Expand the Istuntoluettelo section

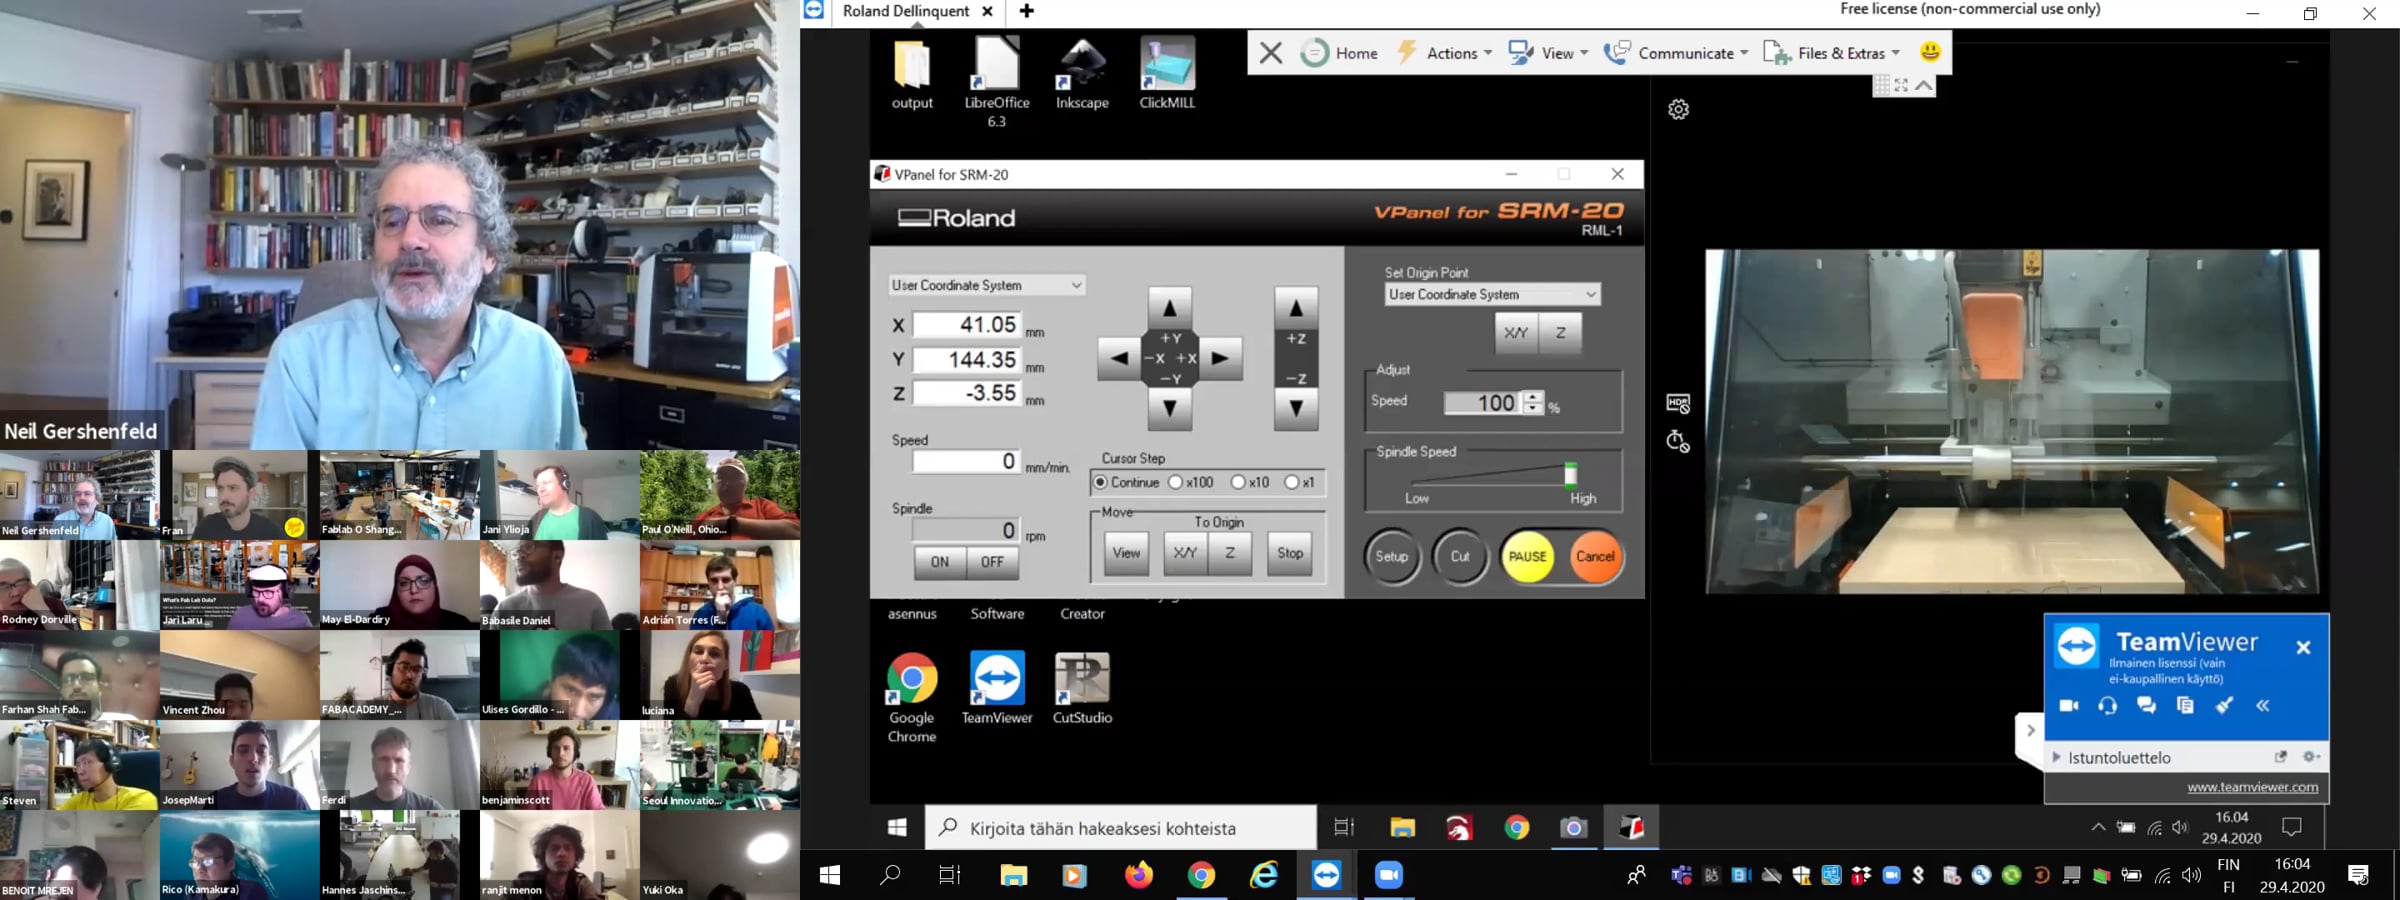click(x=2056, y=757)
